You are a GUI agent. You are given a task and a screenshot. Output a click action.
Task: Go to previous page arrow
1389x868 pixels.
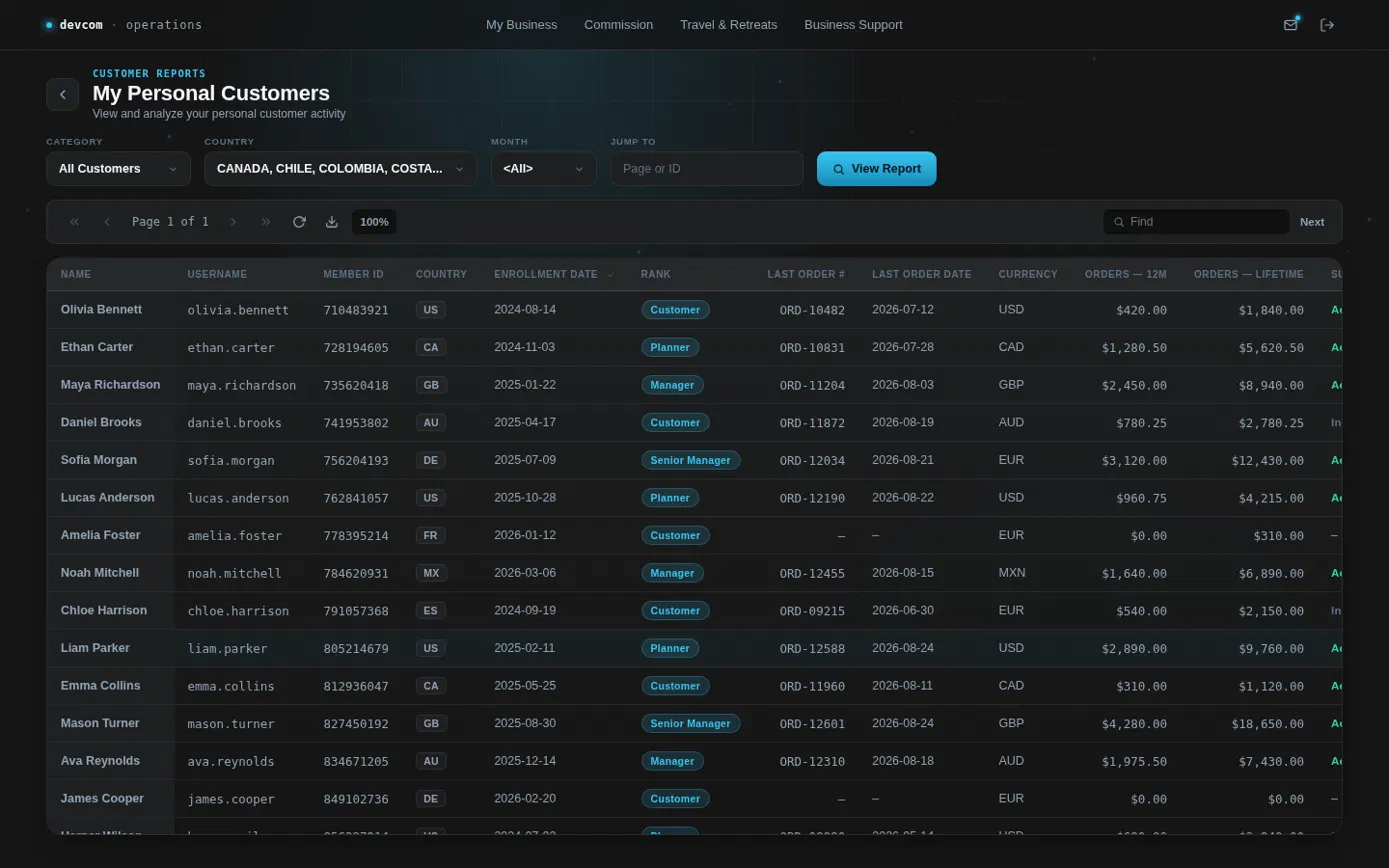(x=107, y=222)
